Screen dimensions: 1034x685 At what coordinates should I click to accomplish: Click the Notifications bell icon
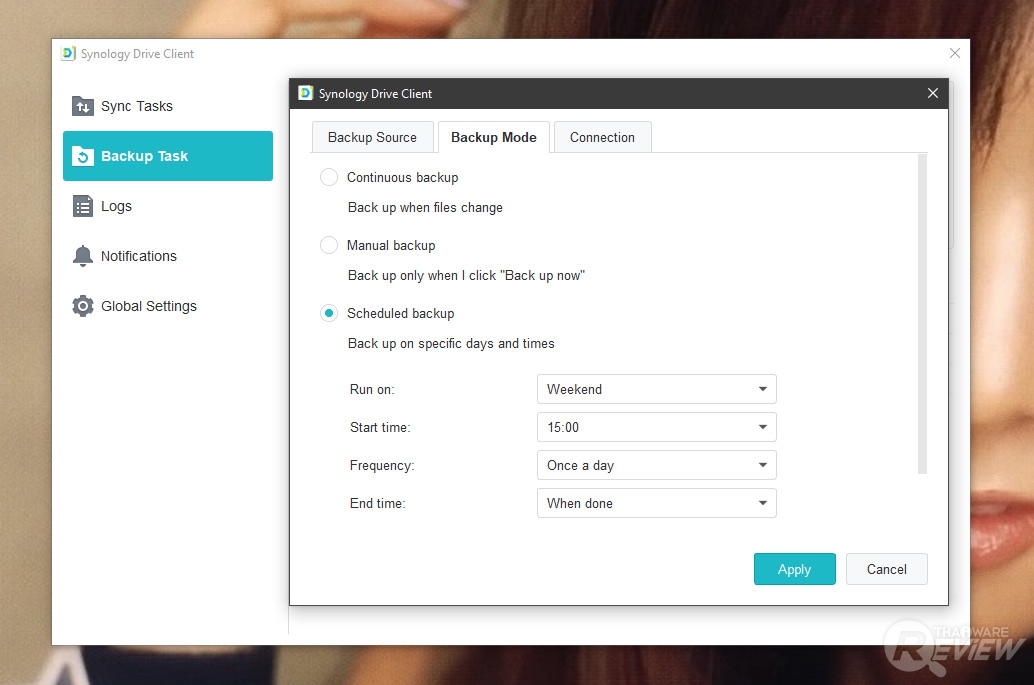(x=82, y=256)
